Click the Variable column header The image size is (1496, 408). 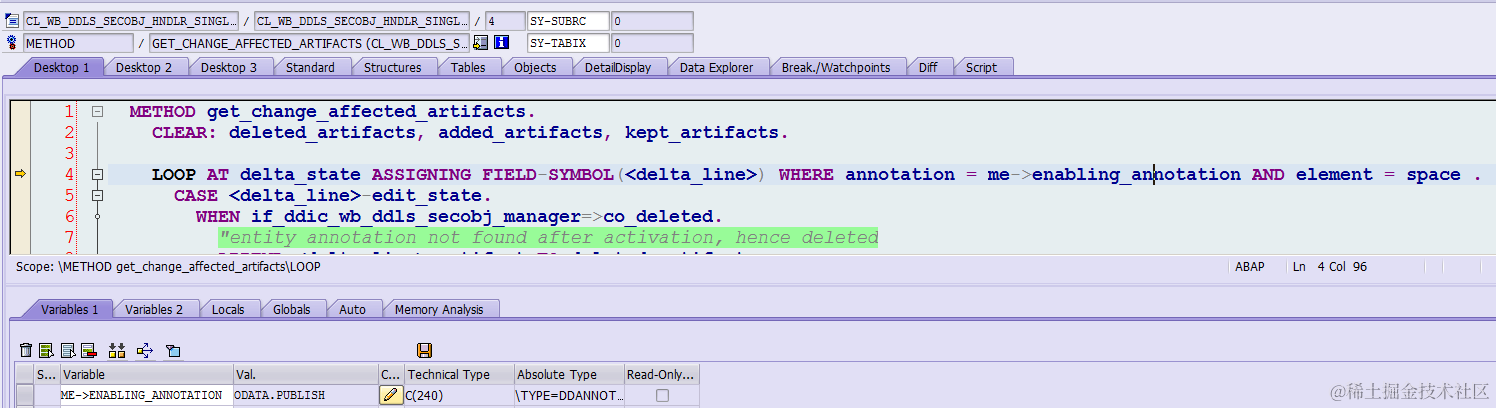point(146,375)
